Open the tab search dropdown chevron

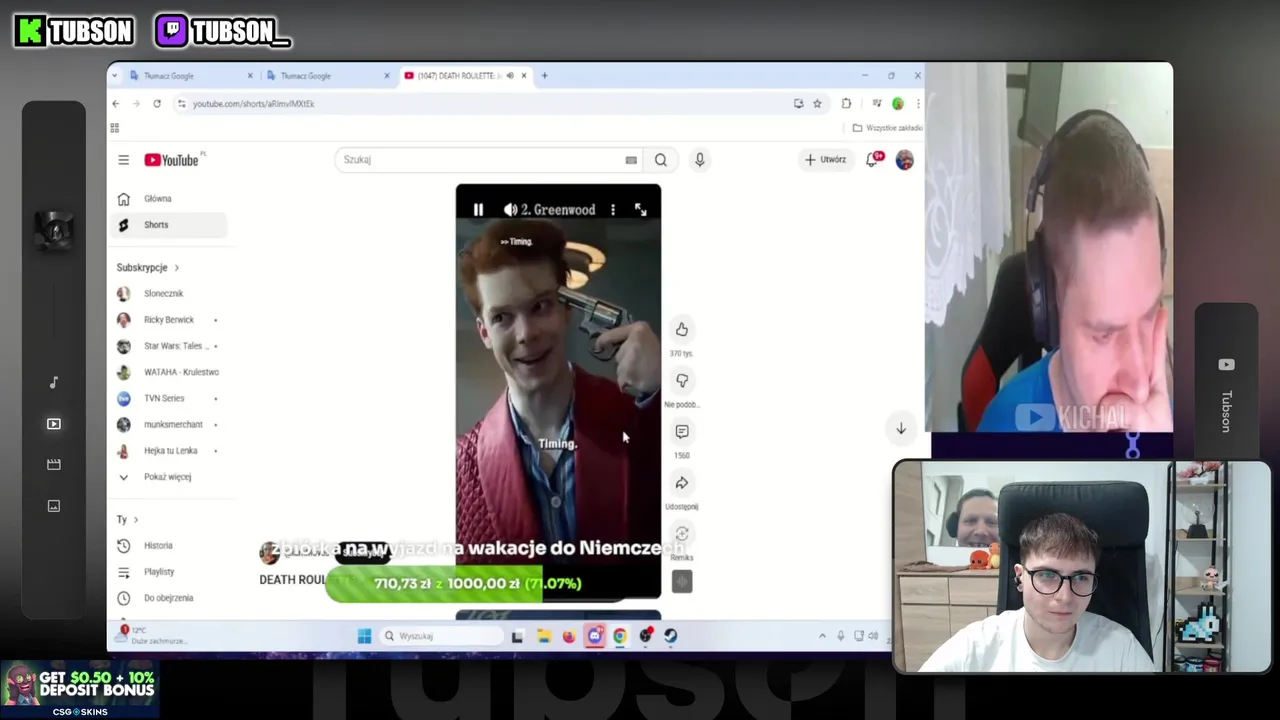[x=114, y=76]
